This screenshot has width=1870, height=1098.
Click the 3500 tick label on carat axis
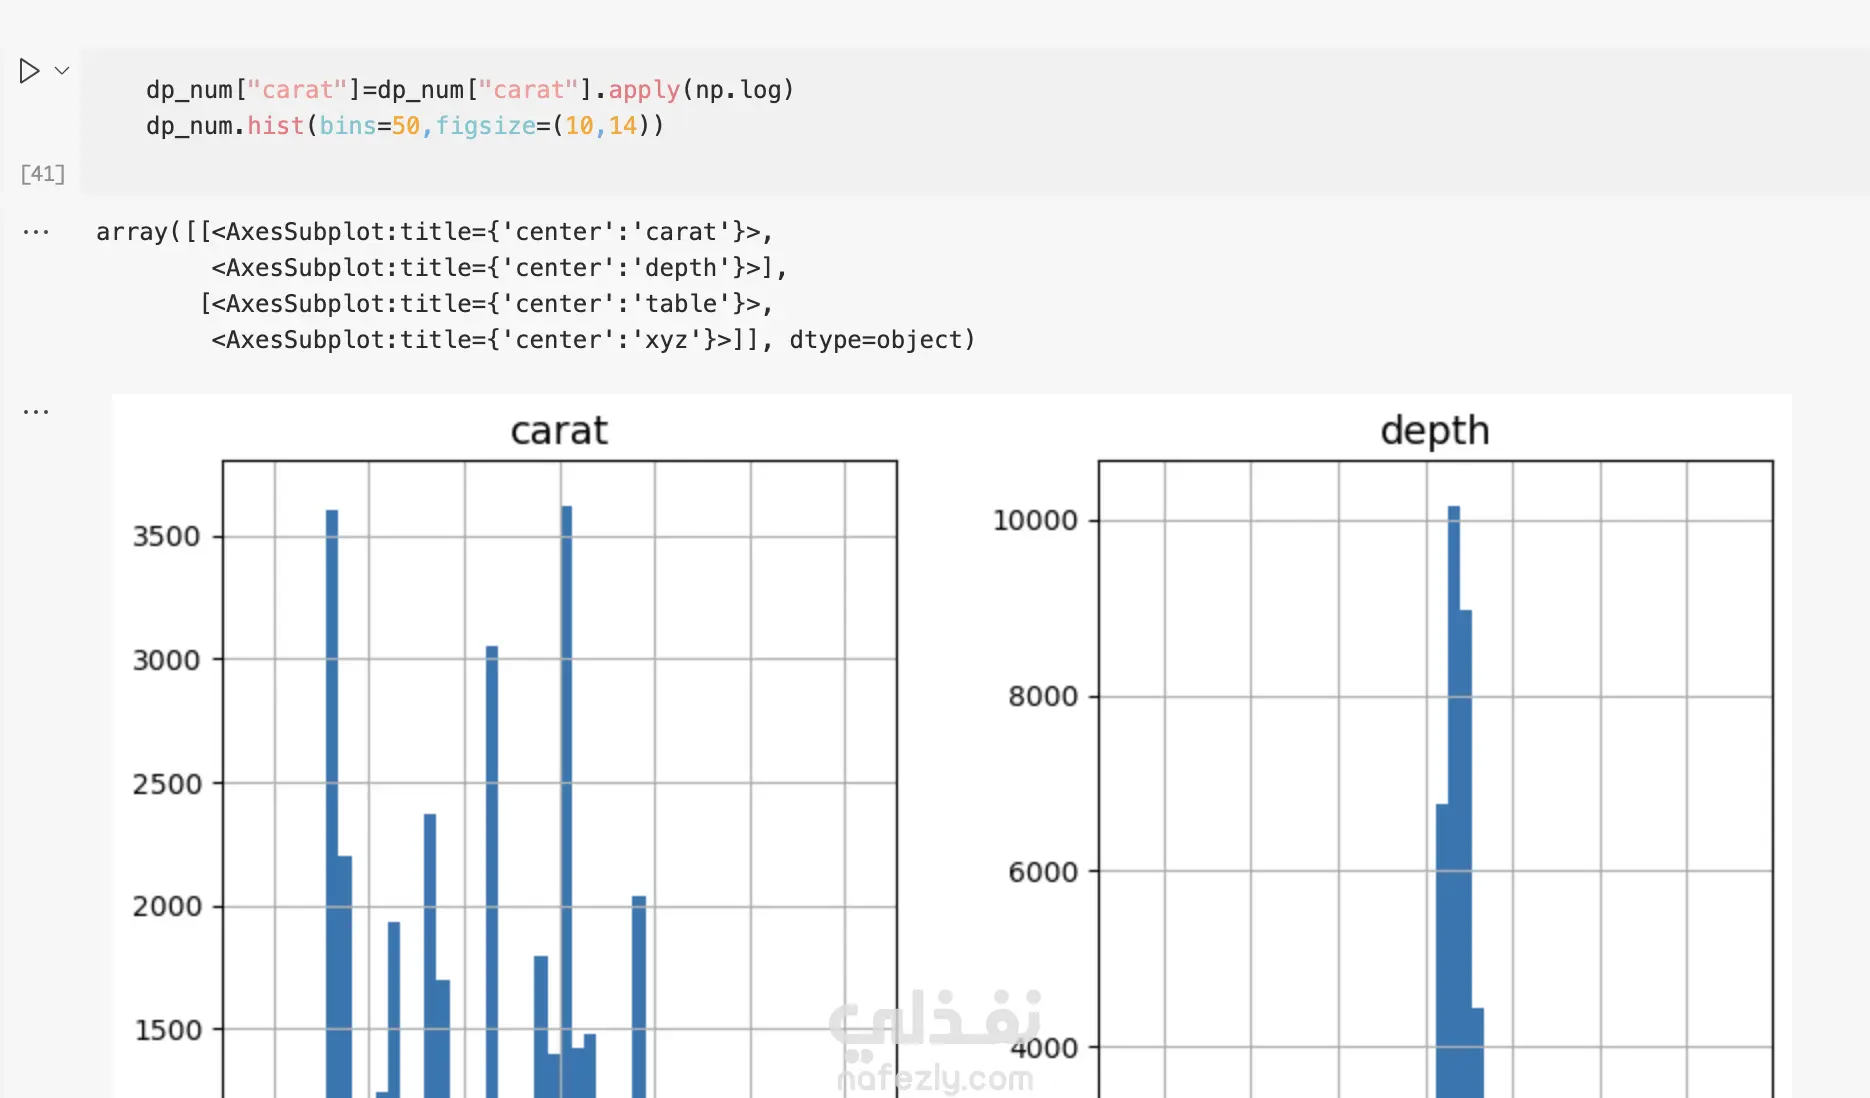[x=167, y=537]
